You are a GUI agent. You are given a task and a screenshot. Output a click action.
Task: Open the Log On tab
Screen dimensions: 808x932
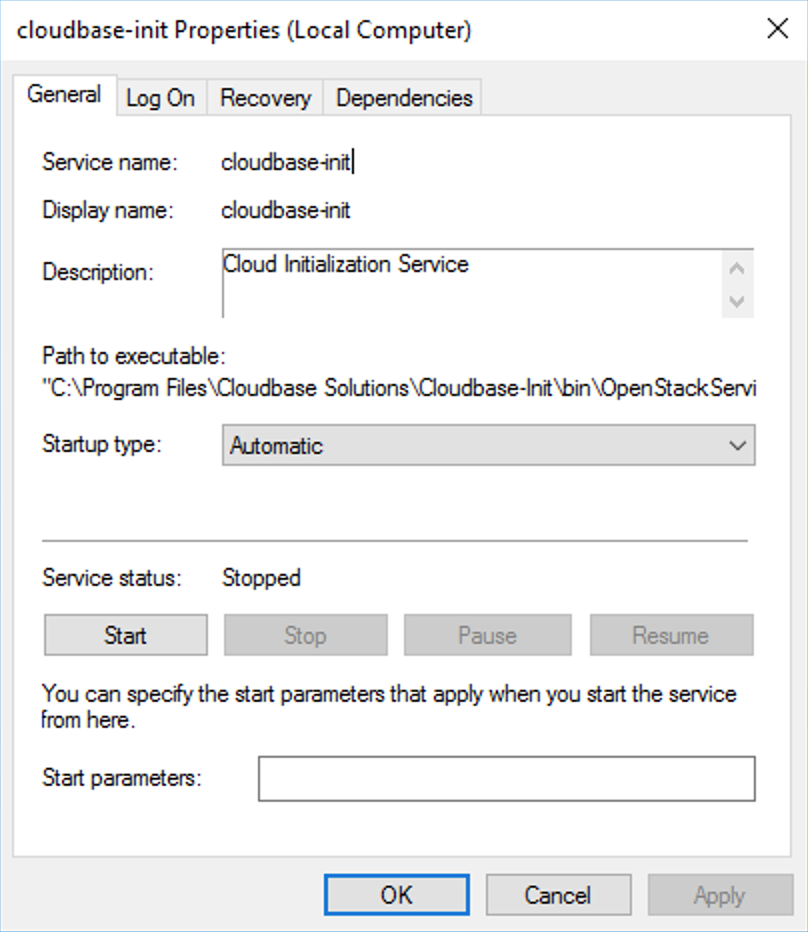pos(160,98)
